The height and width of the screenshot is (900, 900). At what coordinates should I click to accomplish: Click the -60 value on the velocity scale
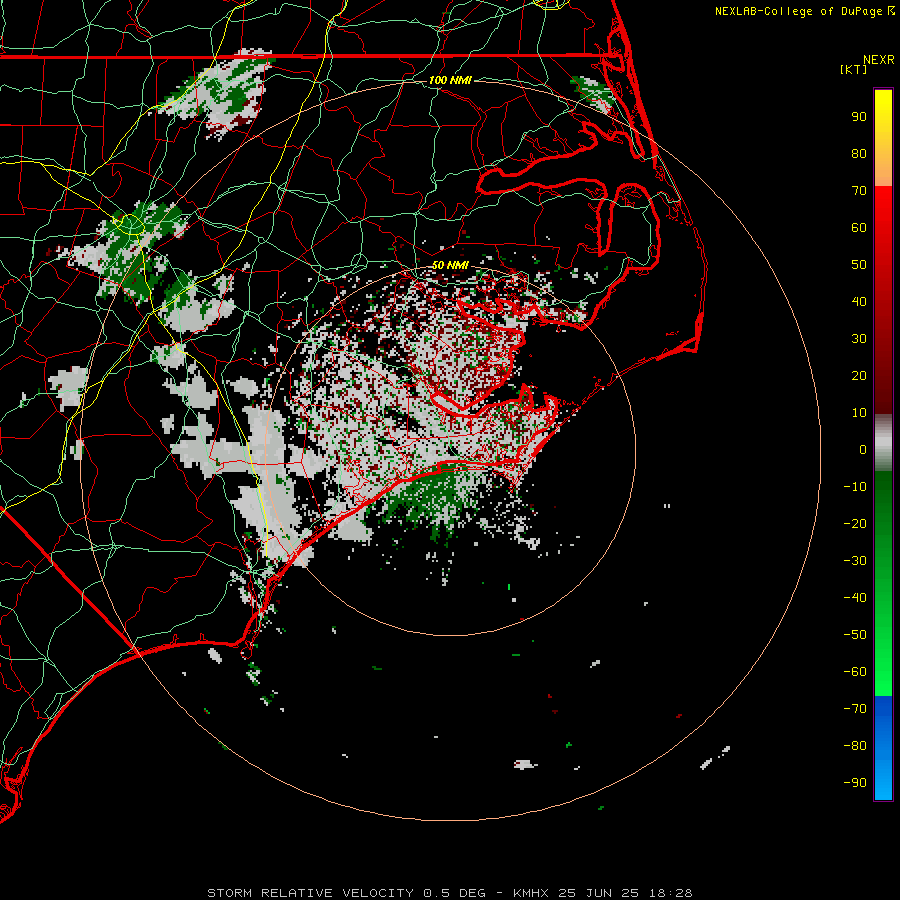[x=855, y=672]
